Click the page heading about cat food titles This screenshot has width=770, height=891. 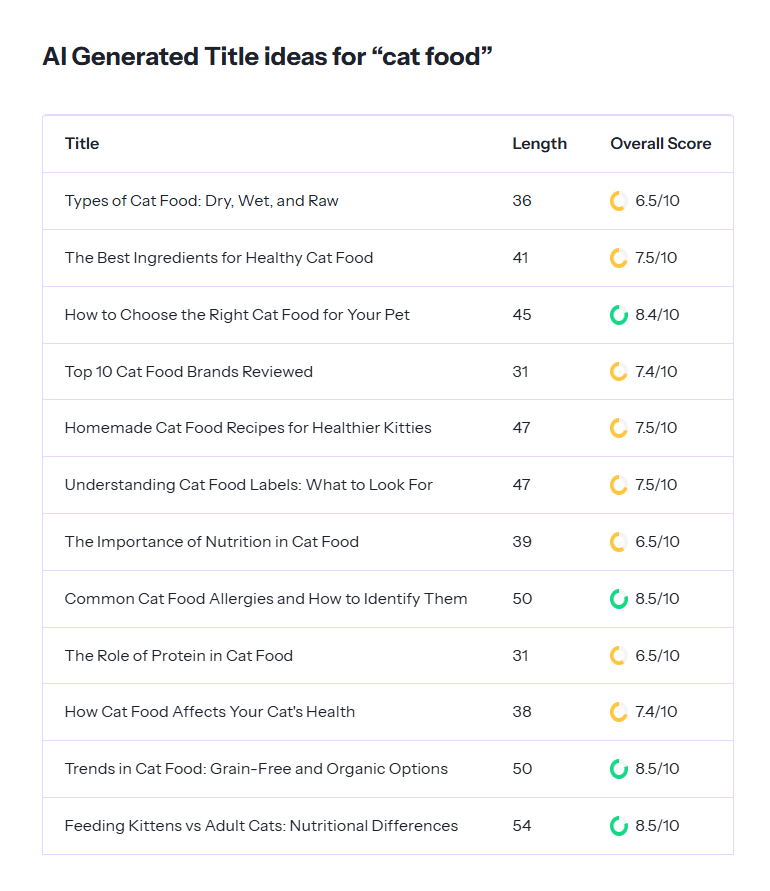(268, 57)
